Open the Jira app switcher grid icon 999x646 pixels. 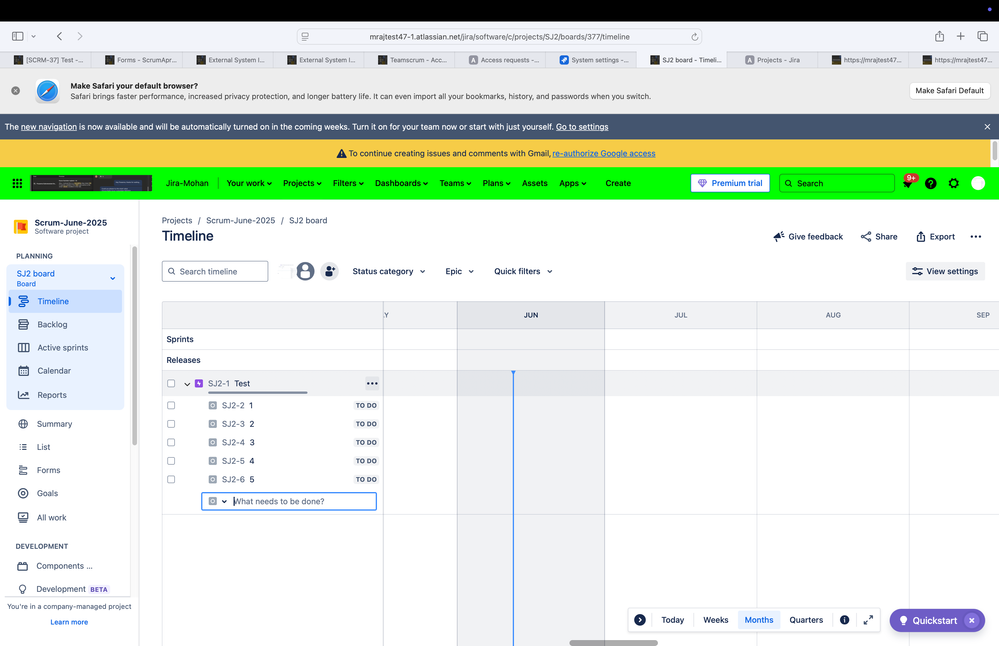click(x=17, y=183)
